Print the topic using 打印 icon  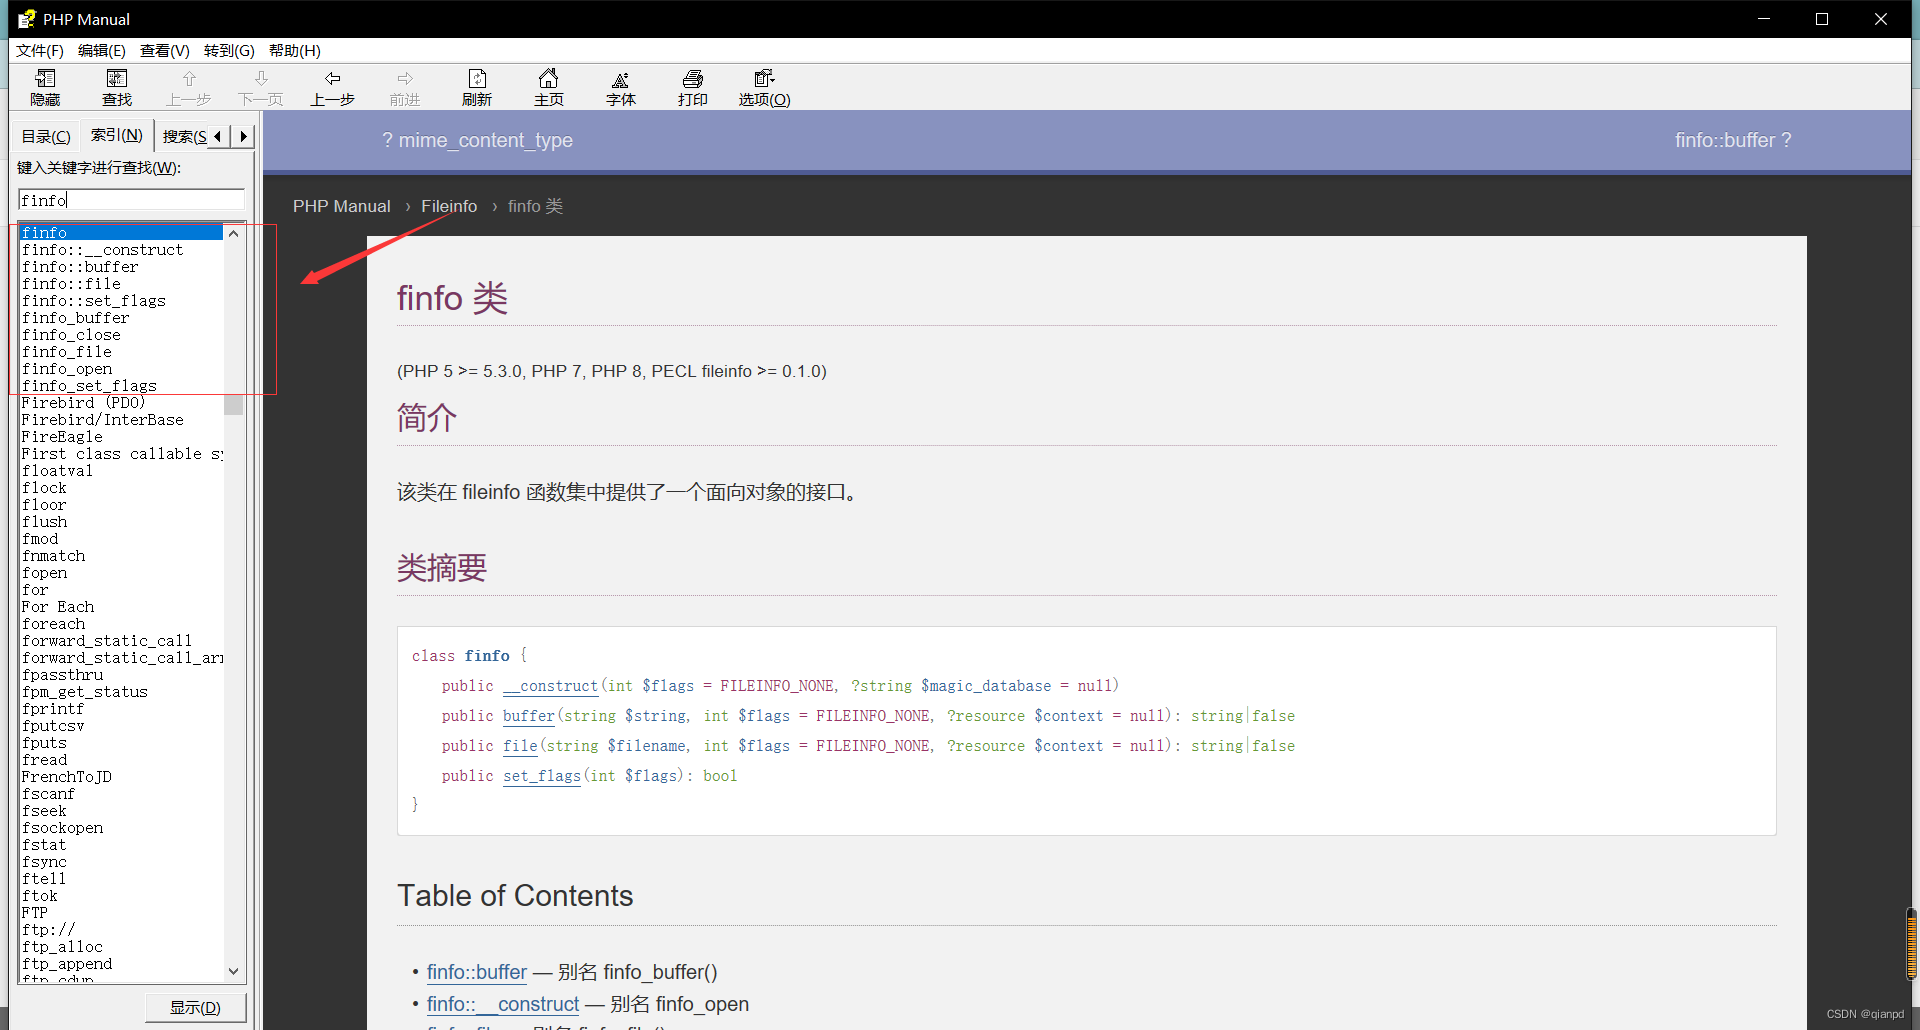click(x=692, y=86)
